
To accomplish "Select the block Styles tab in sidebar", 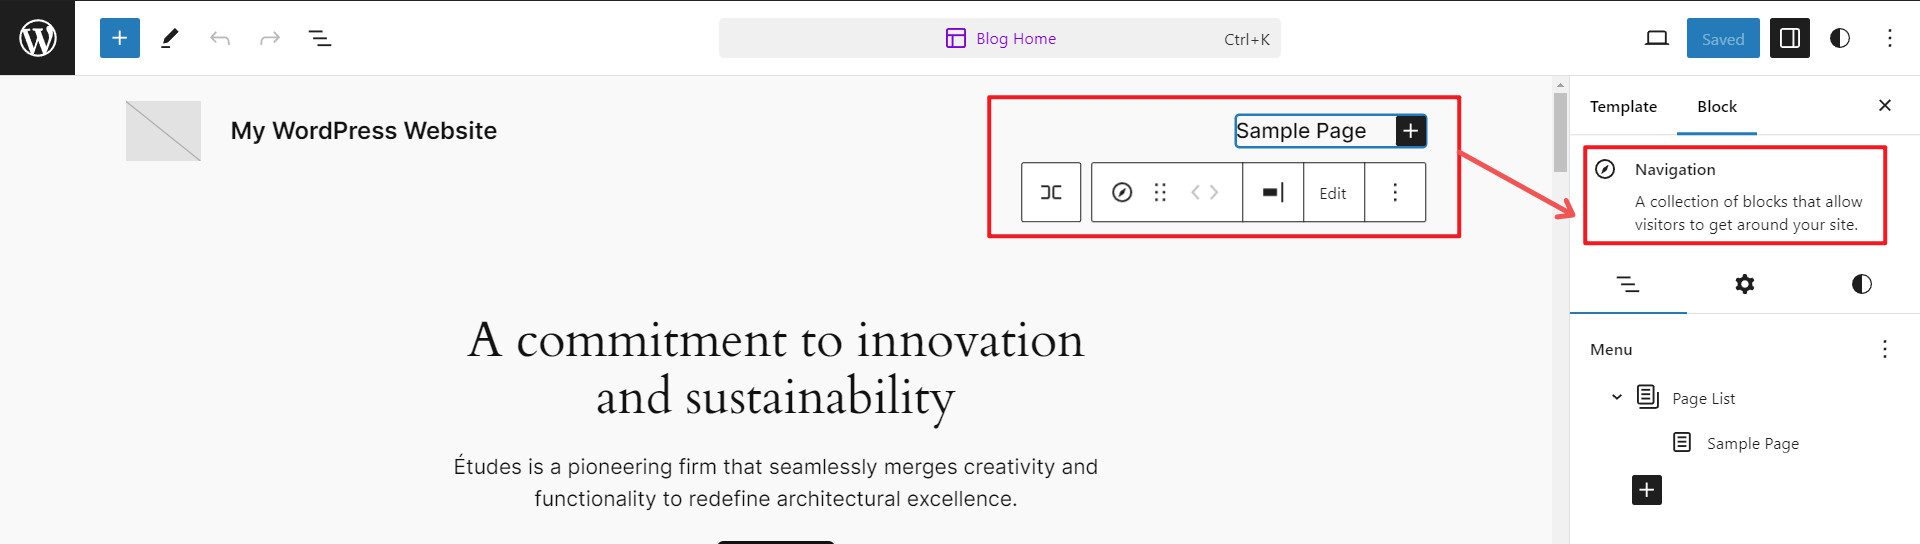I will (1861, 284).
